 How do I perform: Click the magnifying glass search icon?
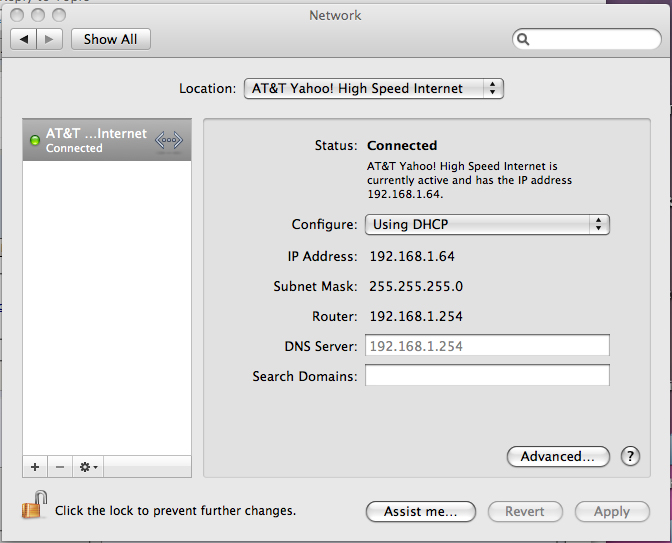pyautogui.click(x=523, y=39)
